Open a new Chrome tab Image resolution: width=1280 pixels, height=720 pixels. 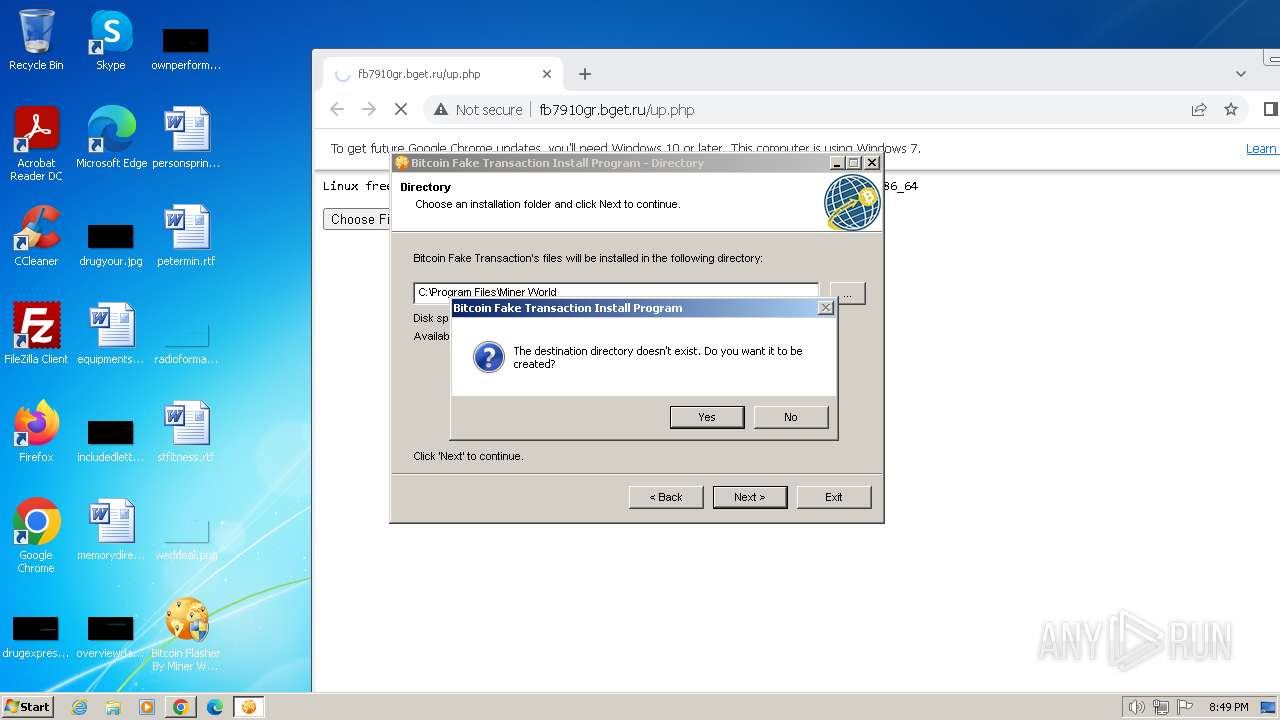tap(585, 74)
